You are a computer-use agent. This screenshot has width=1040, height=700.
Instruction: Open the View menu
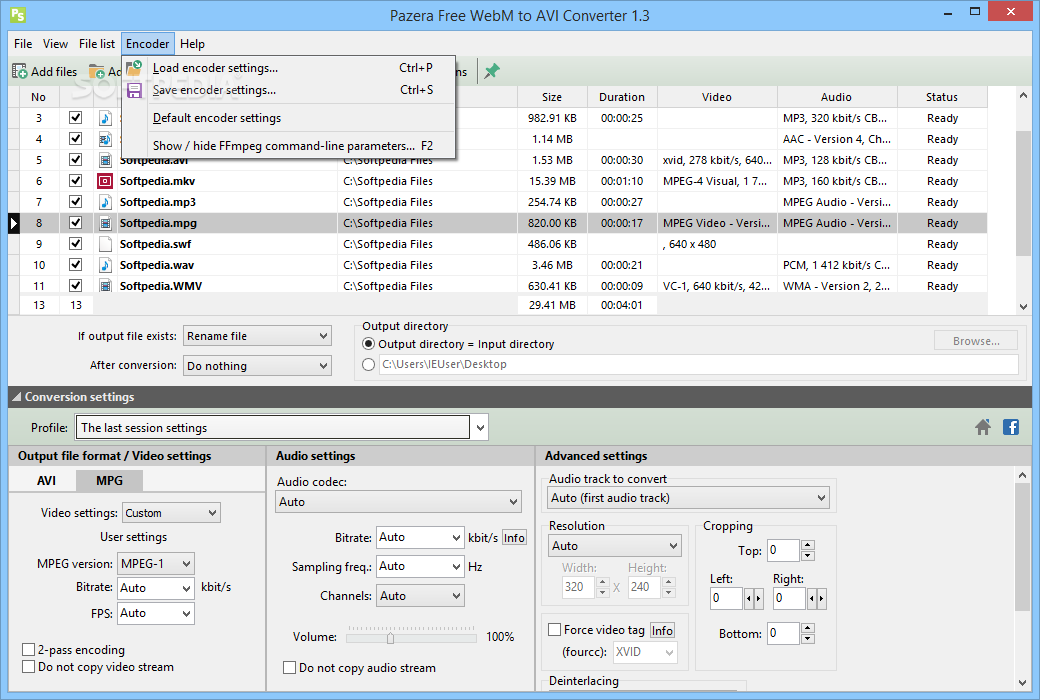coord(55,44)
